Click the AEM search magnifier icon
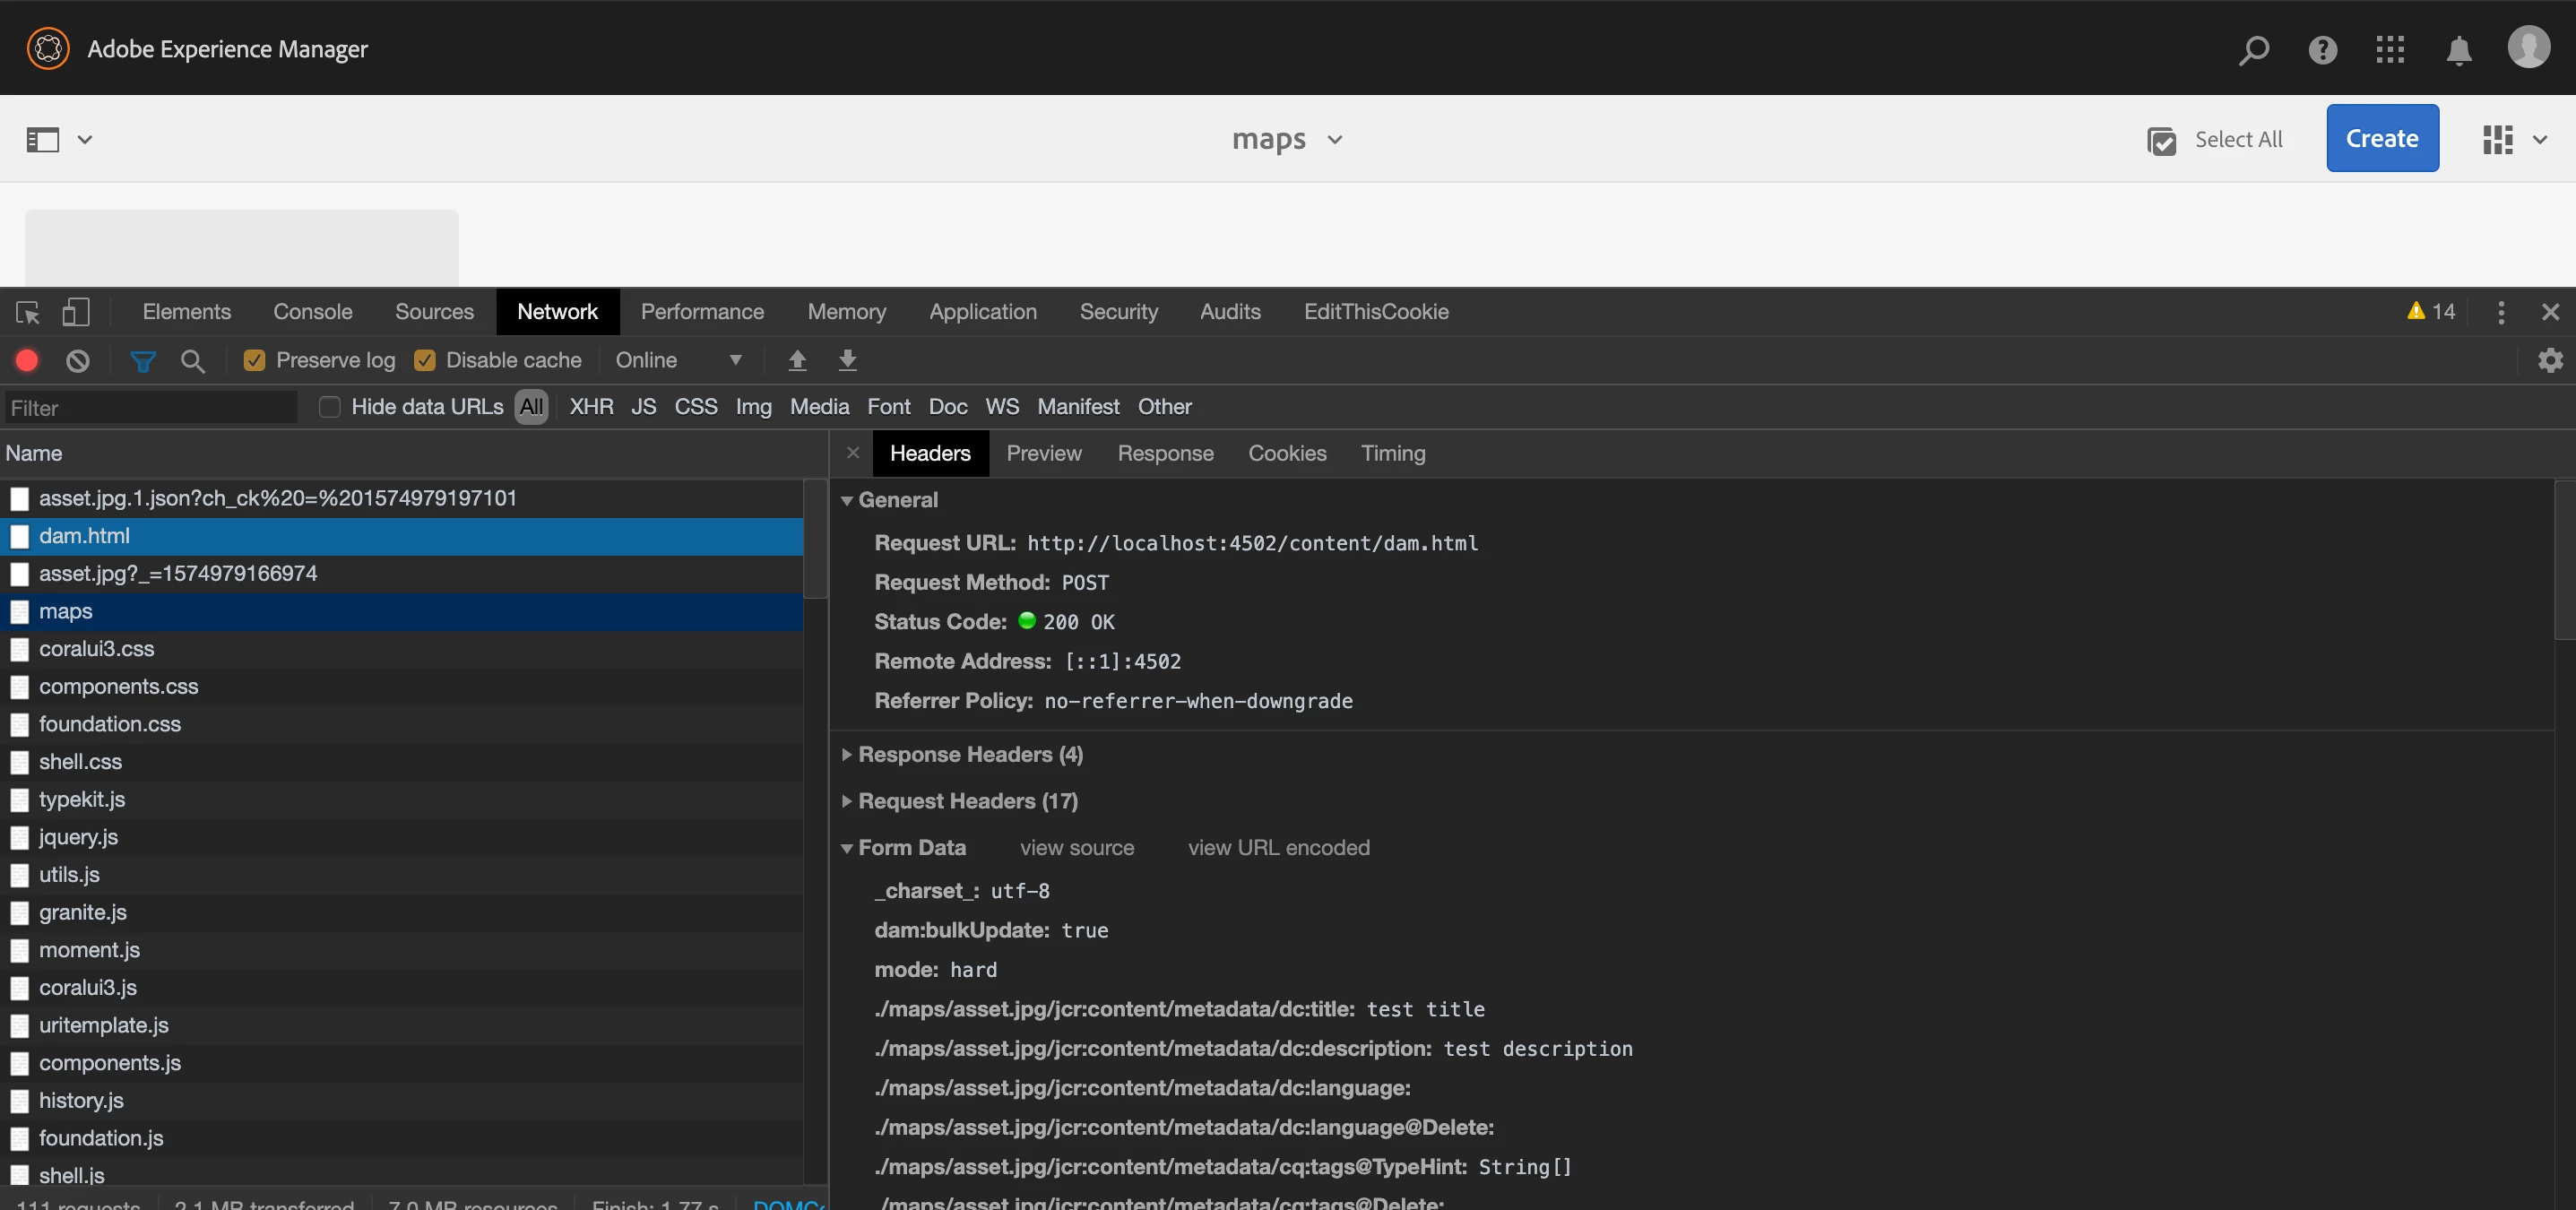This screenshot has height=1210, width=2576. tap(2253, 49)
